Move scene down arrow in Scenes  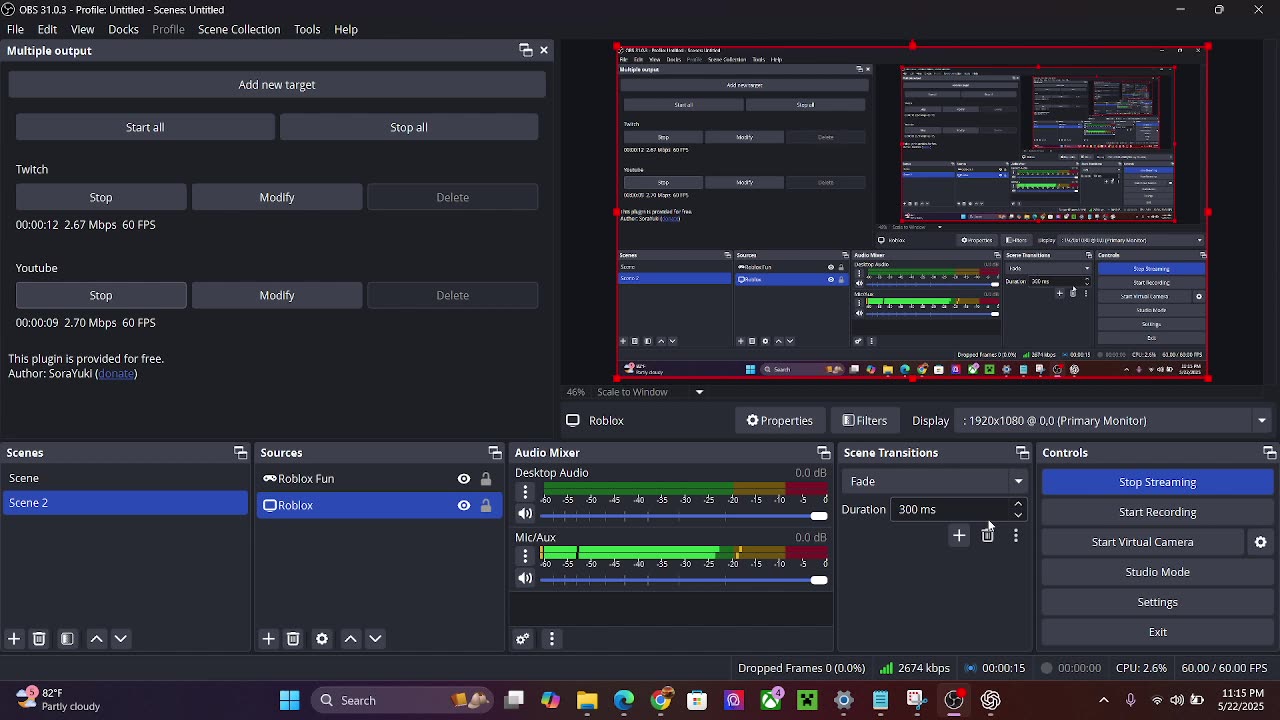point(121,639)
